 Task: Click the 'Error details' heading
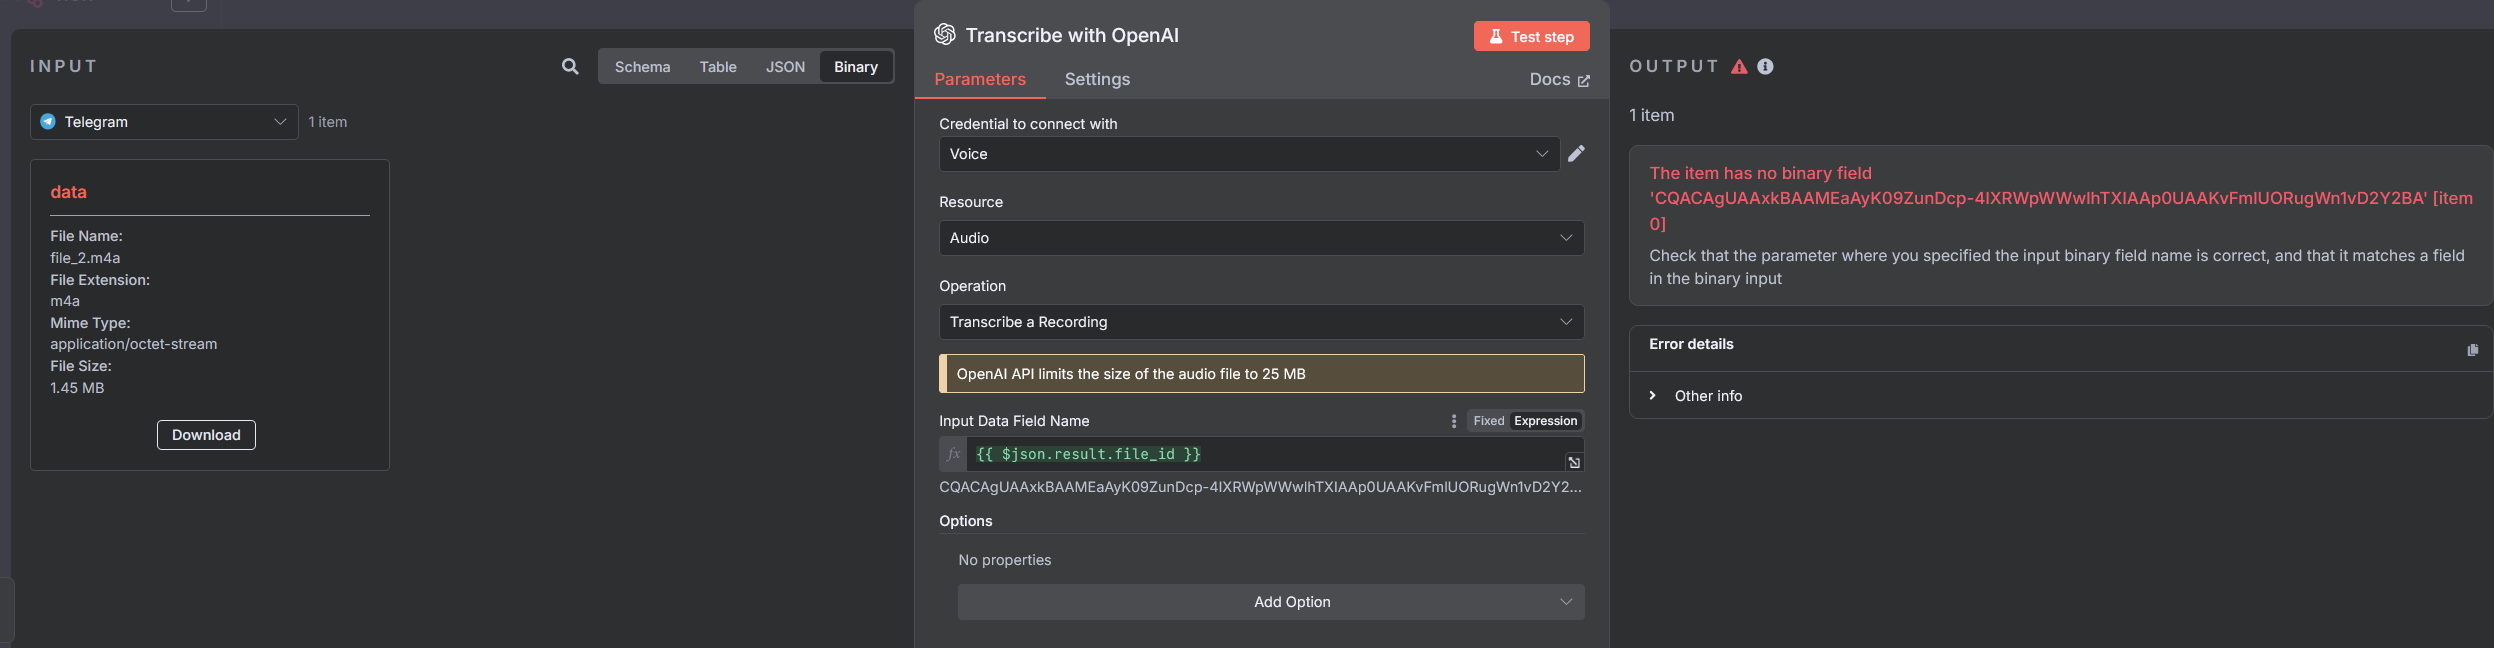click(1691, 344)
